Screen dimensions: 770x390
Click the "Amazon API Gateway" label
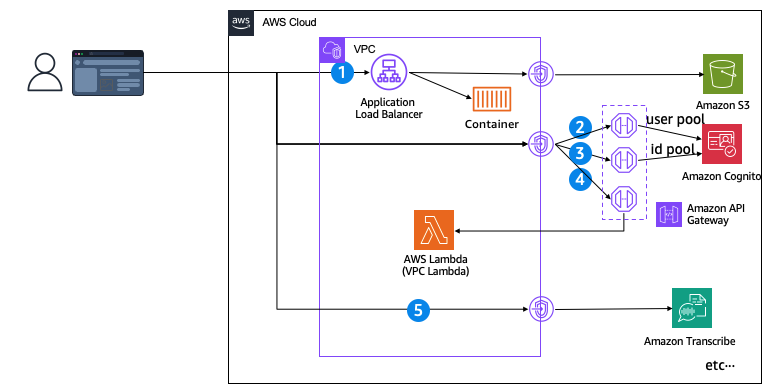(715, 214)
